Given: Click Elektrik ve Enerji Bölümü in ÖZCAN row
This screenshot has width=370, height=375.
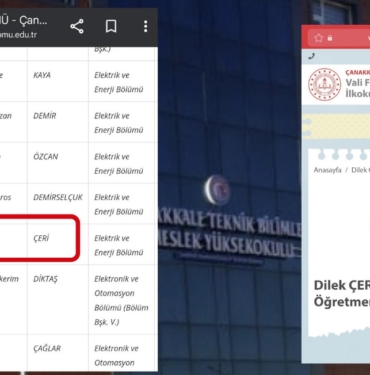Looking at the screenshot, I should click(x=119, y=164).
